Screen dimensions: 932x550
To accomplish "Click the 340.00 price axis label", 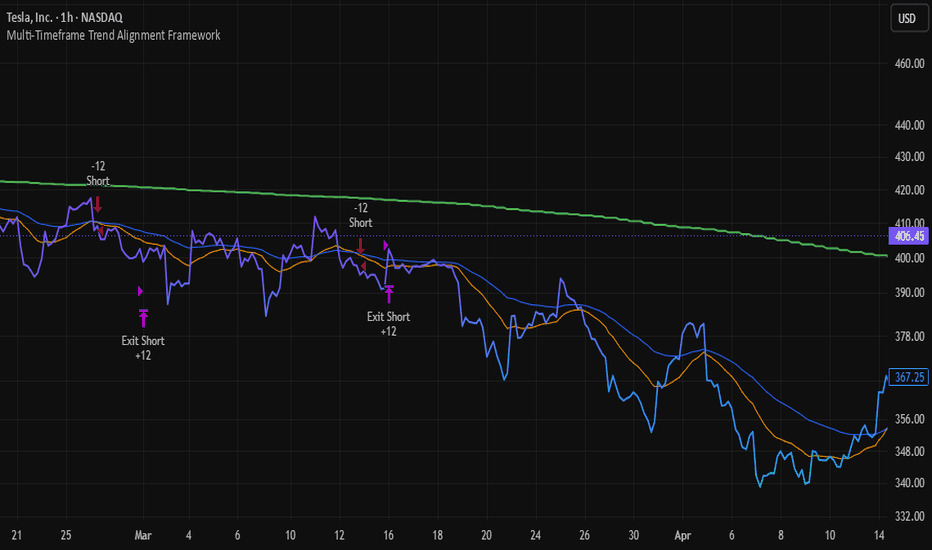I will tap(909, 483).
